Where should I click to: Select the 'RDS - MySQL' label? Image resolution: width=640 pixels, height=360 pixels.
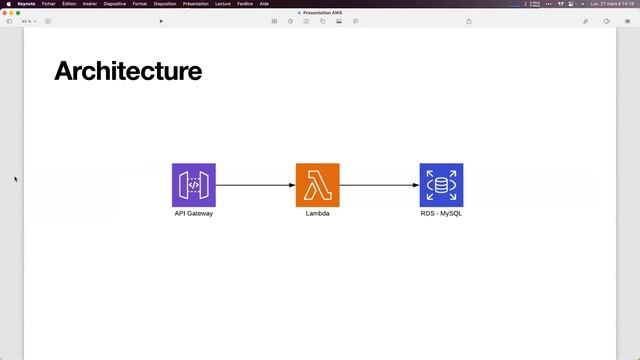pos(441,213)
